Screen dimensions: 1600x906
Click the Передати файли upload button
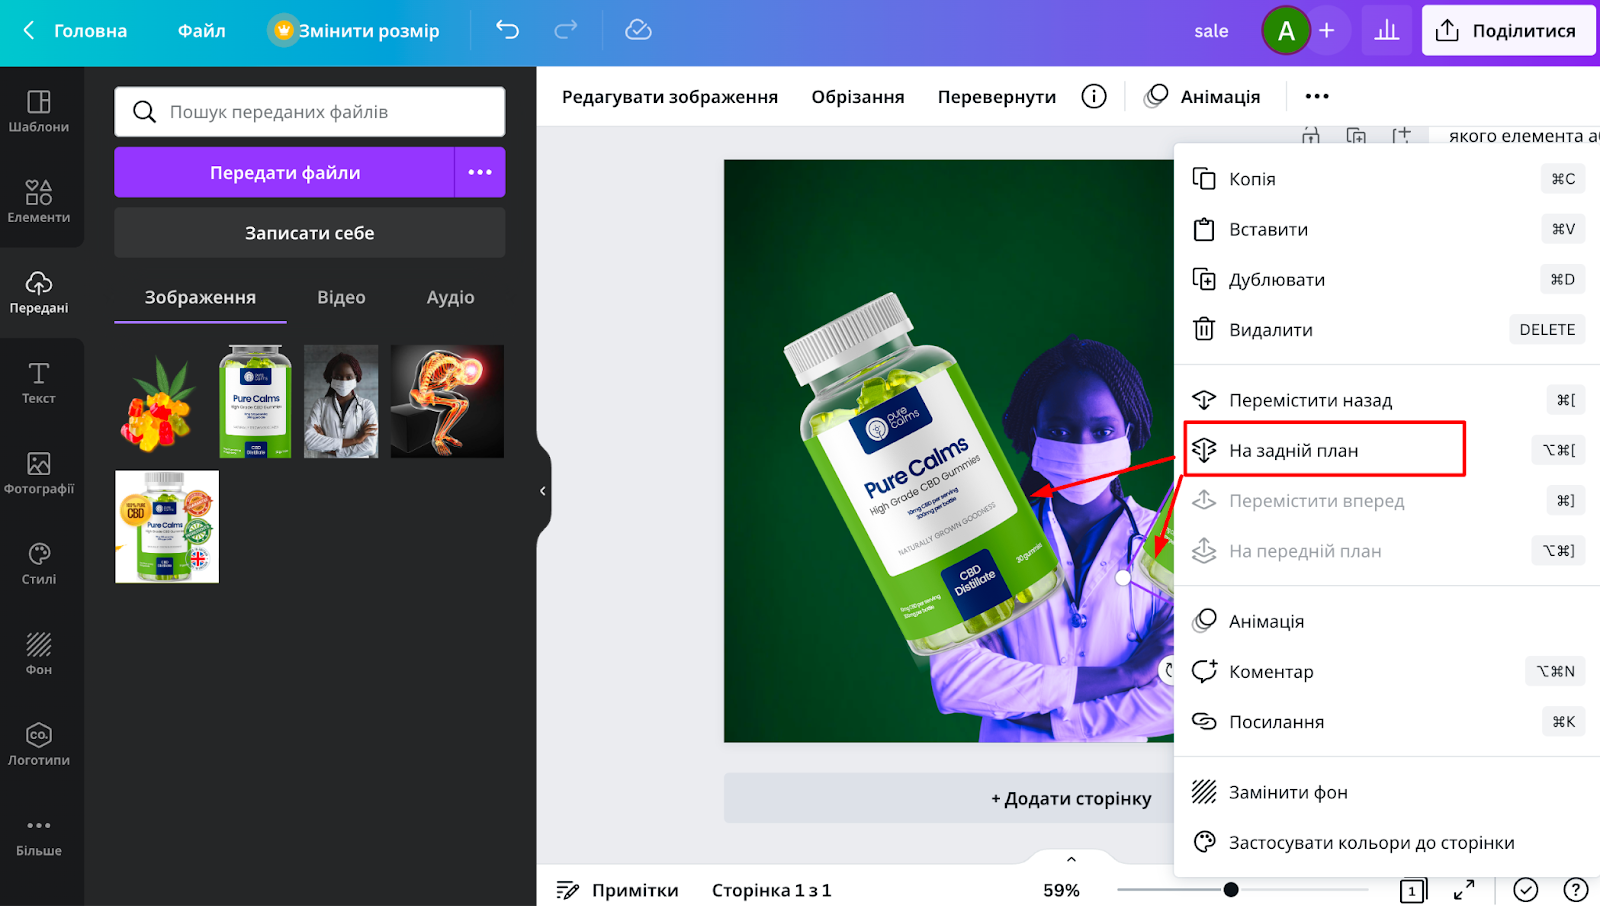(x=285, y=172)
